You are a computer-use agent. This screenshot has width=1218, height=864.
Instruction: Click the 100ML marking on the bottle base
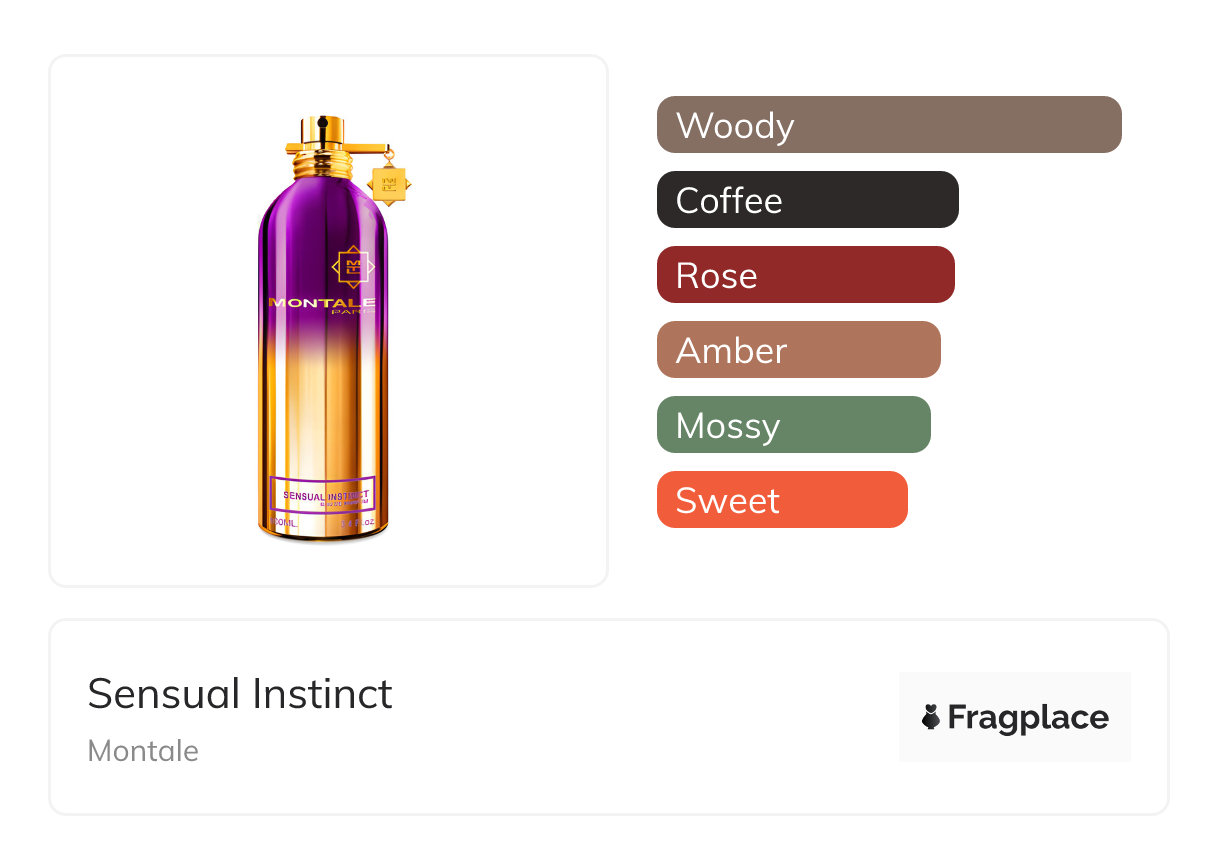point(286,523)
